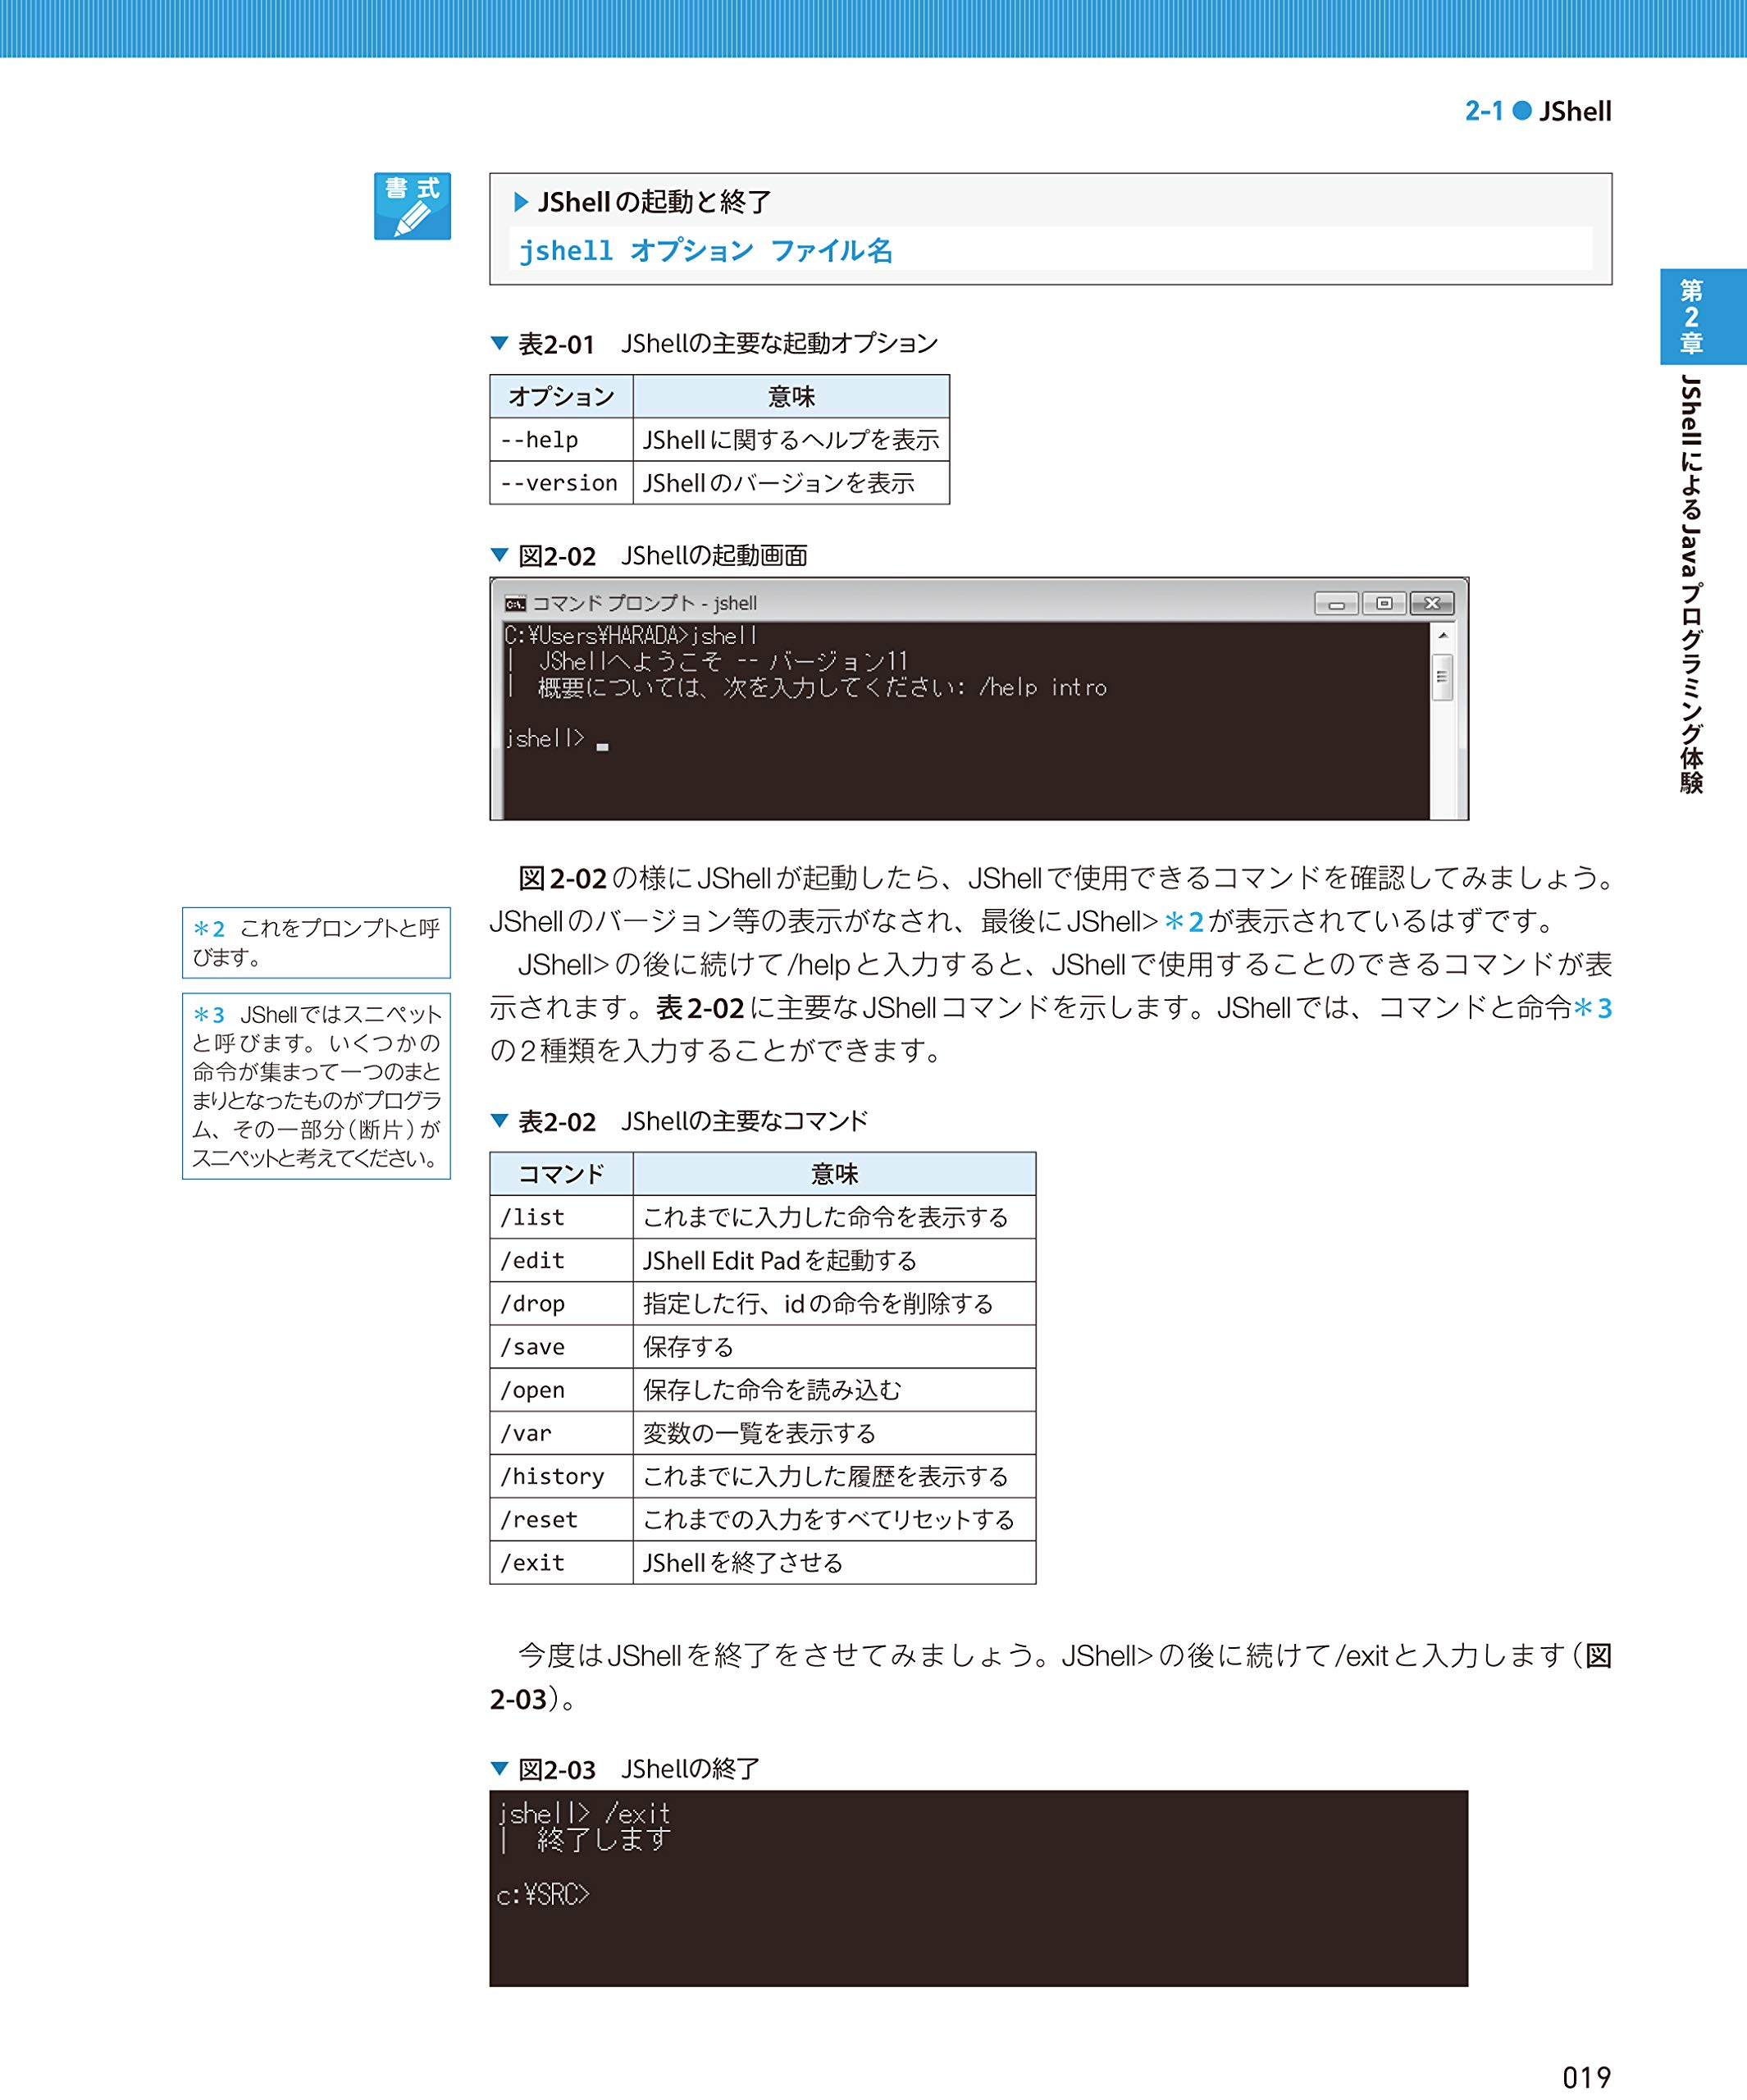This screenshot has width=1747, height=2100.
Task: Click the 書式 pencil icon
Action: [x=413, y=206]
